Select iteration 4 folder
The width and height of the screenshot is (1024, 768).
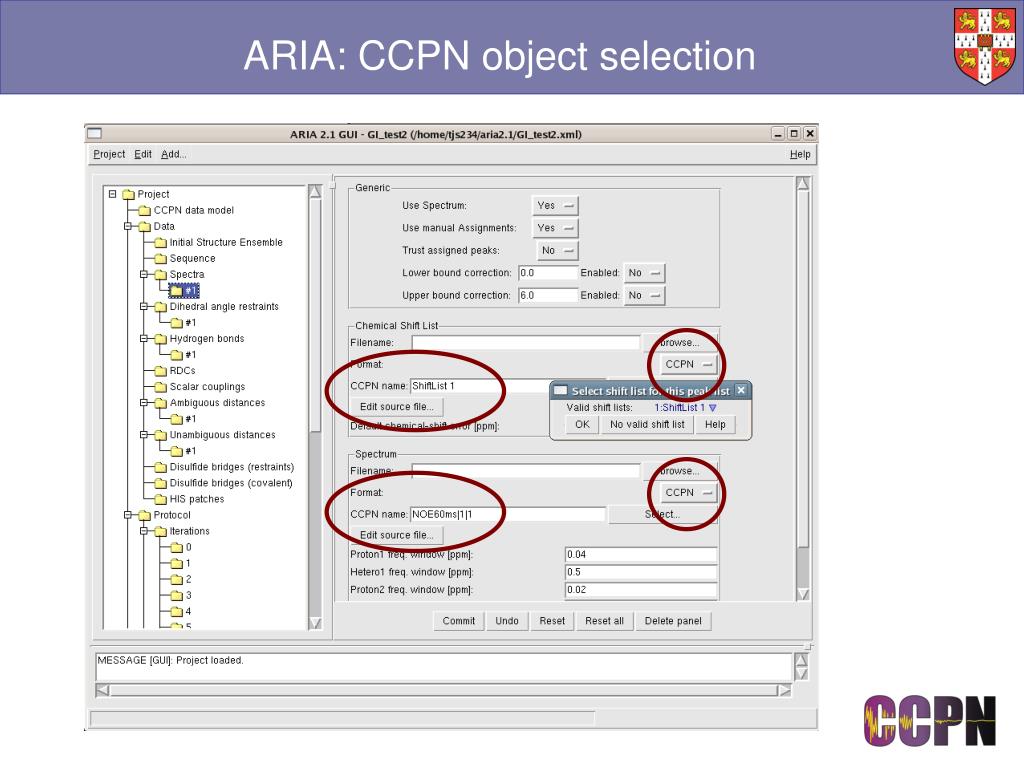181,611
